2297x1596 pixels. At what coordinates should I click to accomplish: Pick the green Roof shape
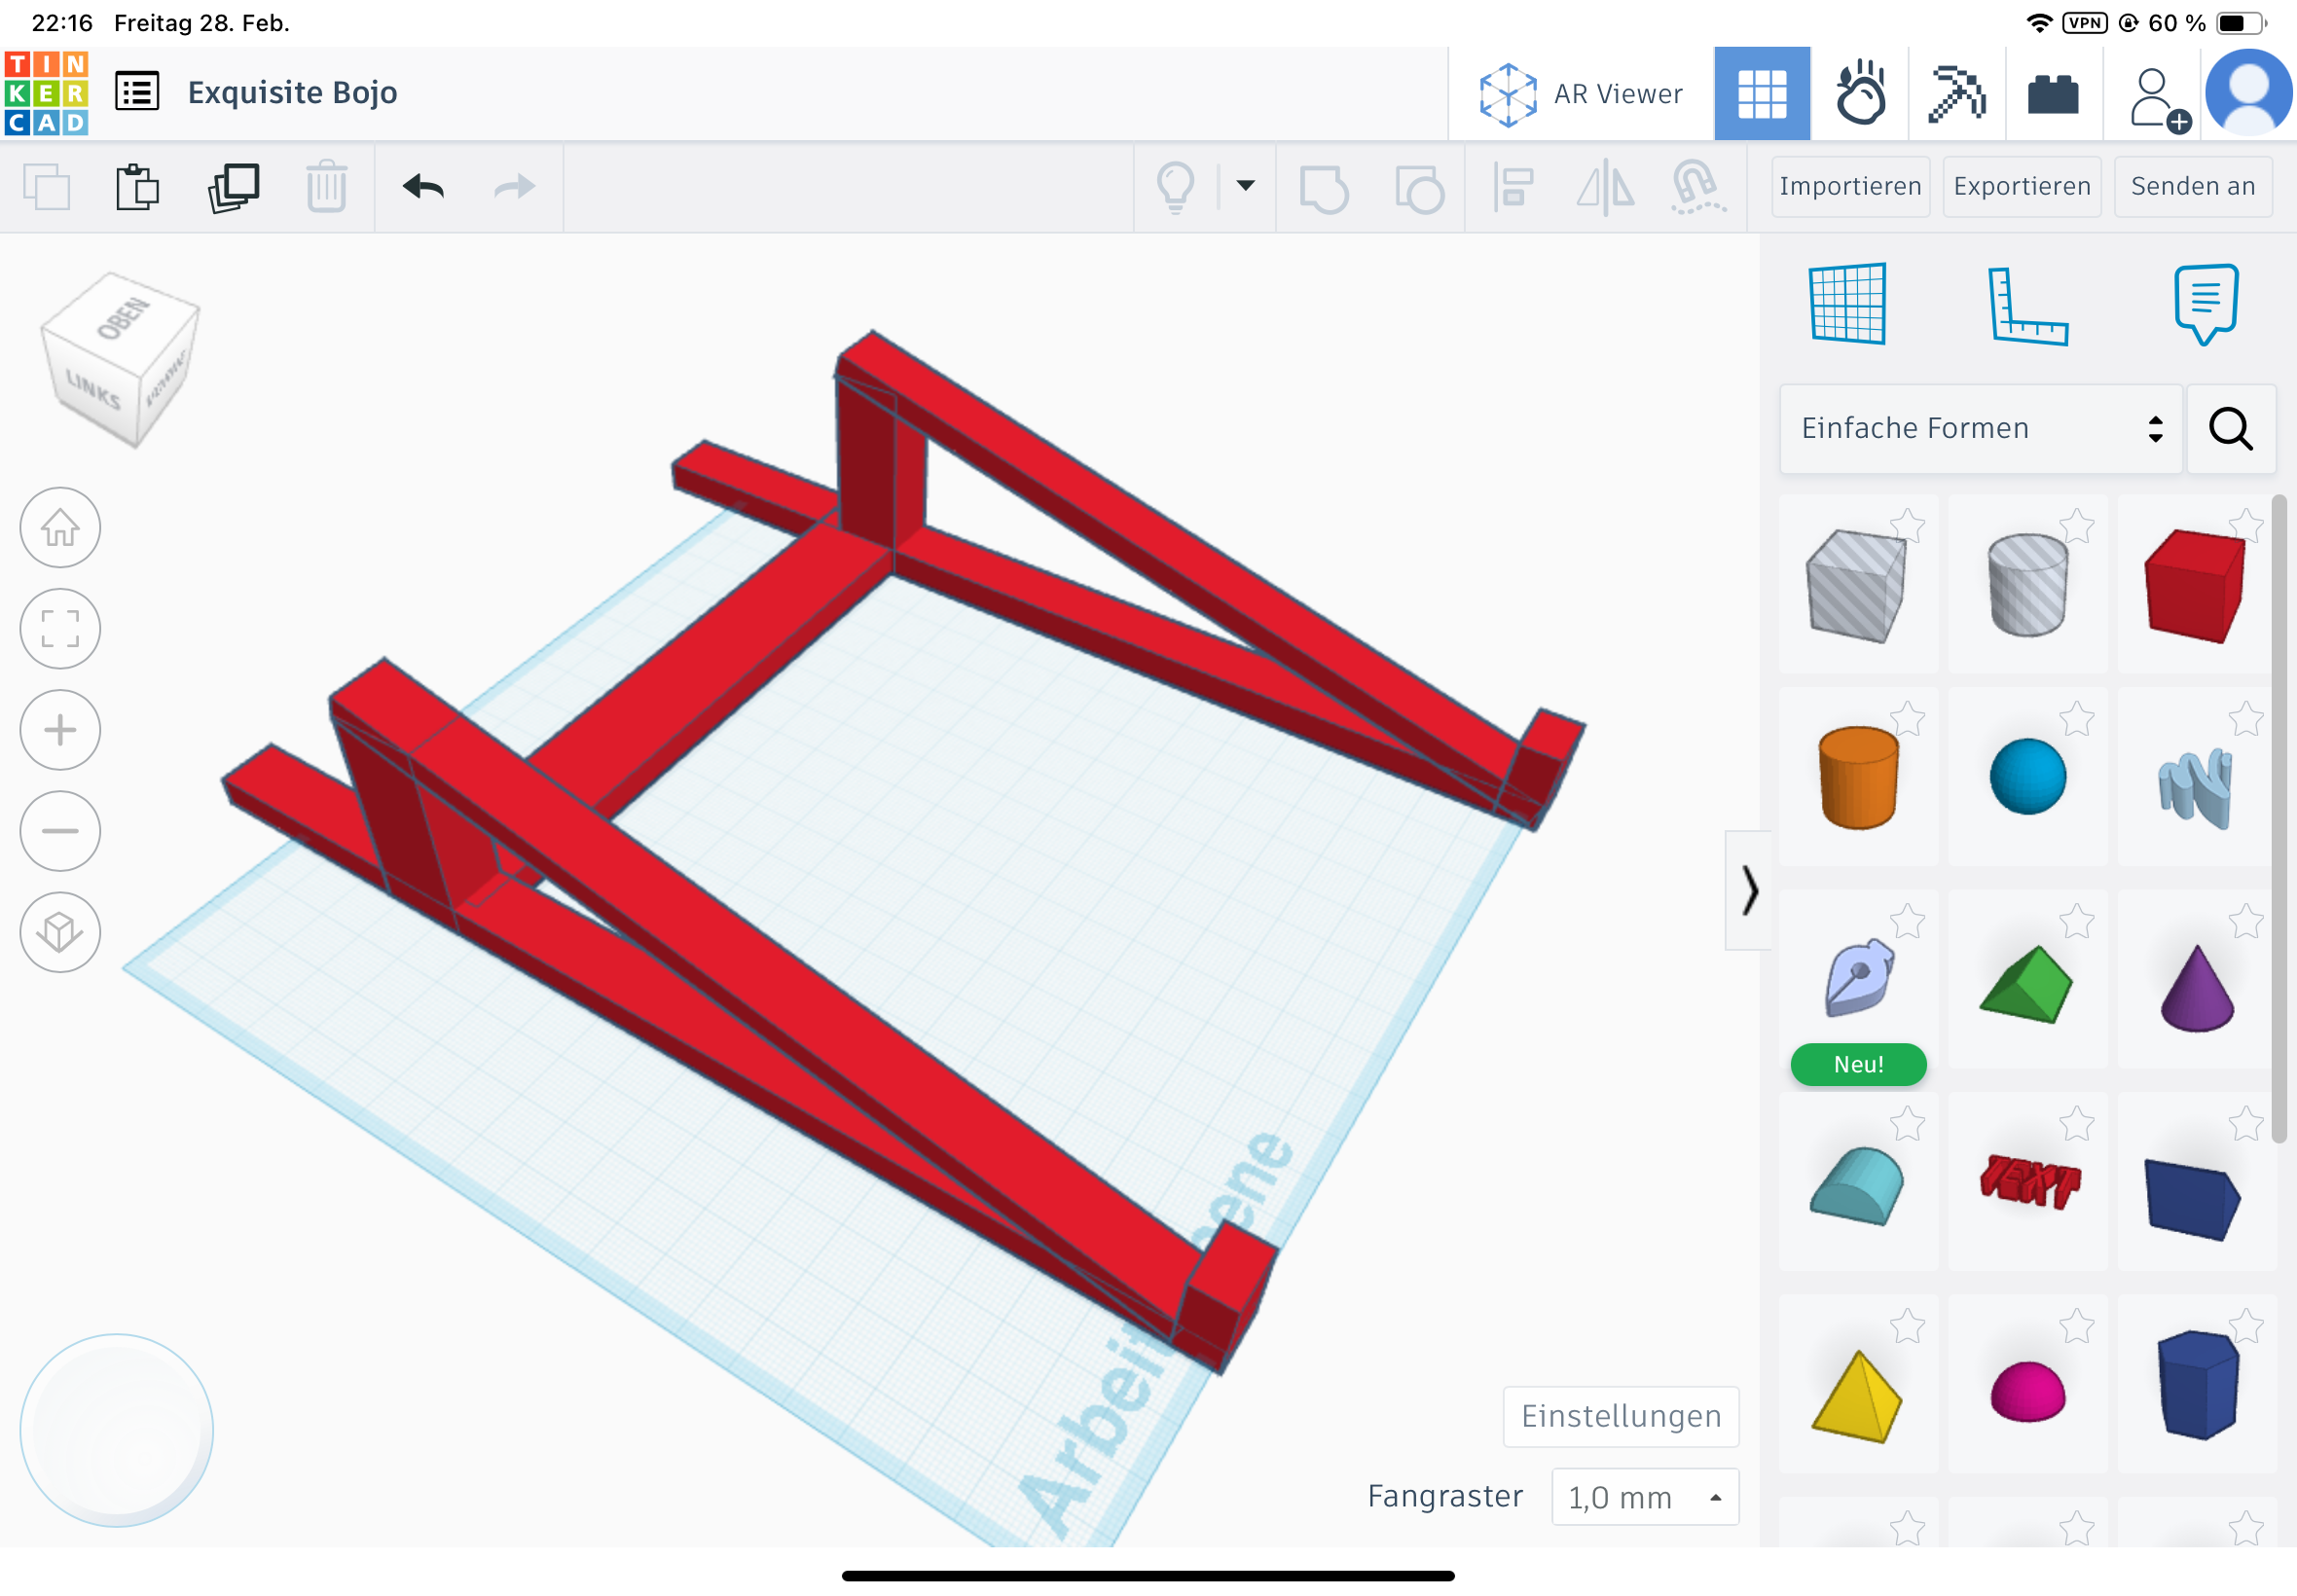(2026, 984)
